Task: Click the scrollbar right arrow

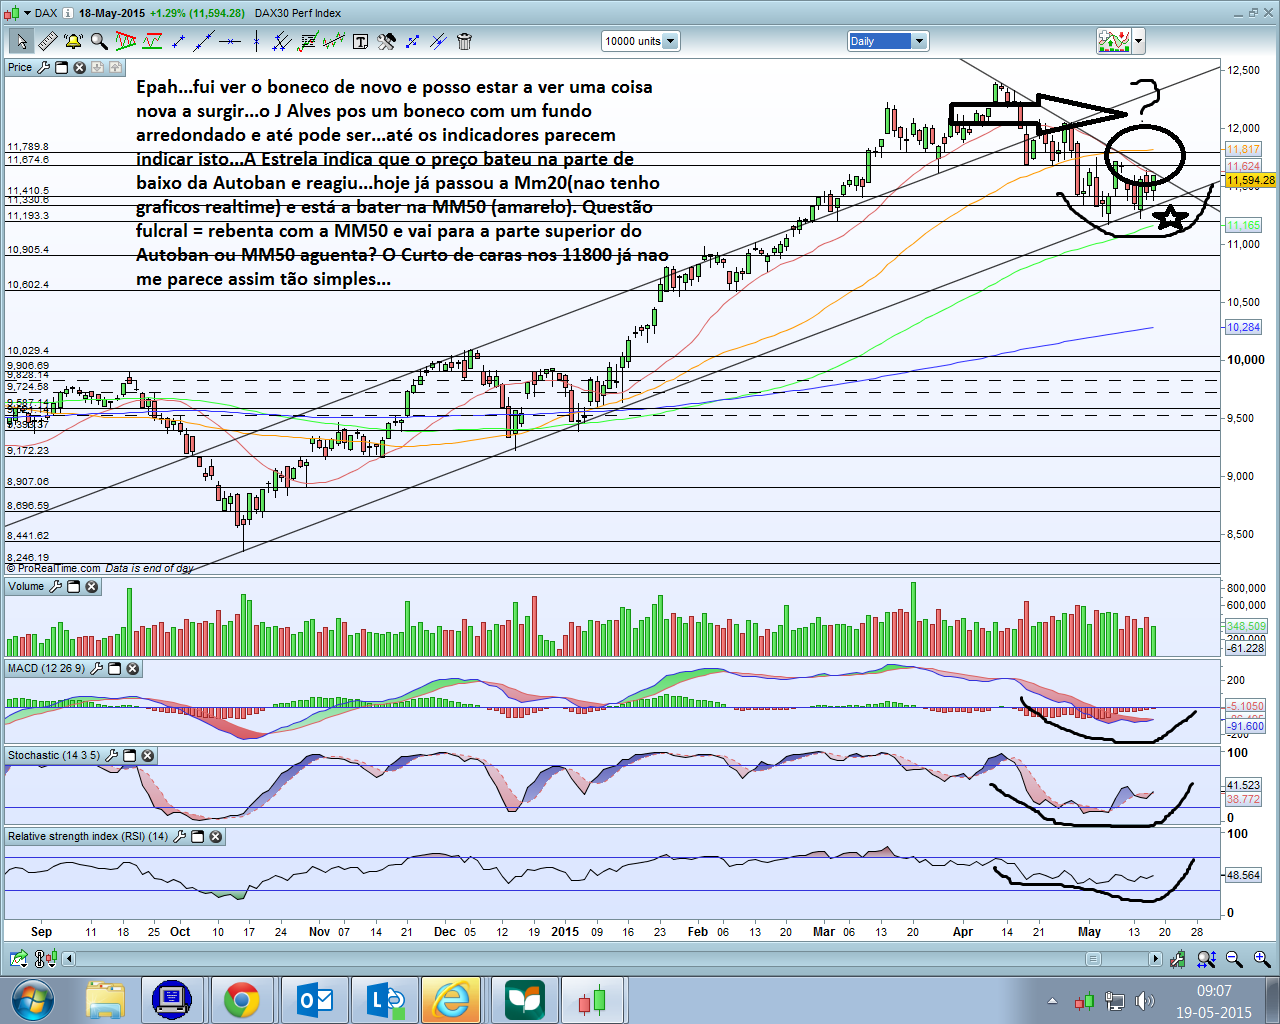Action: coord(1155,959)
